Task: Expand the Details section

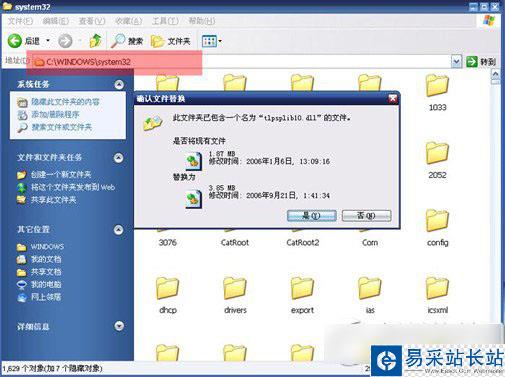Action: coord(119,326)
